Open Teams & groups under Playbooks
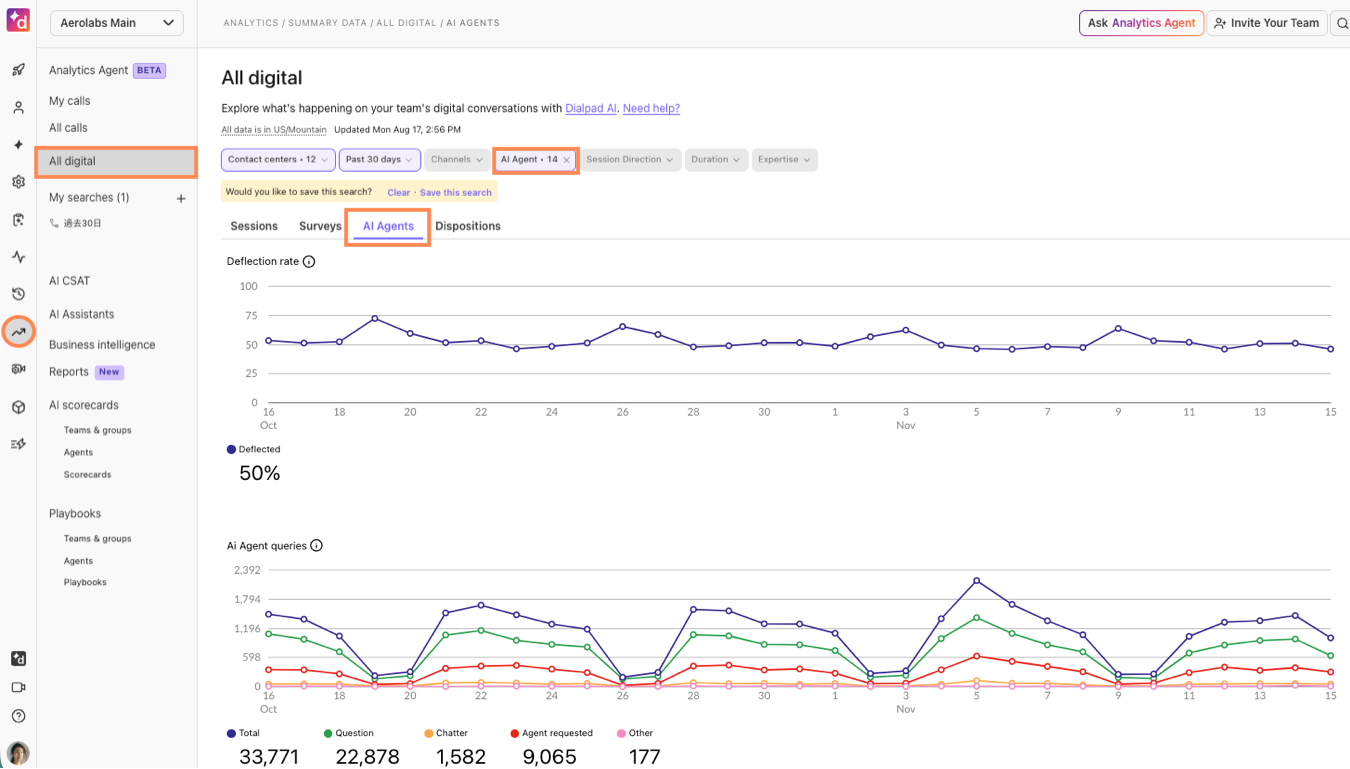 (x=97, y=539)
